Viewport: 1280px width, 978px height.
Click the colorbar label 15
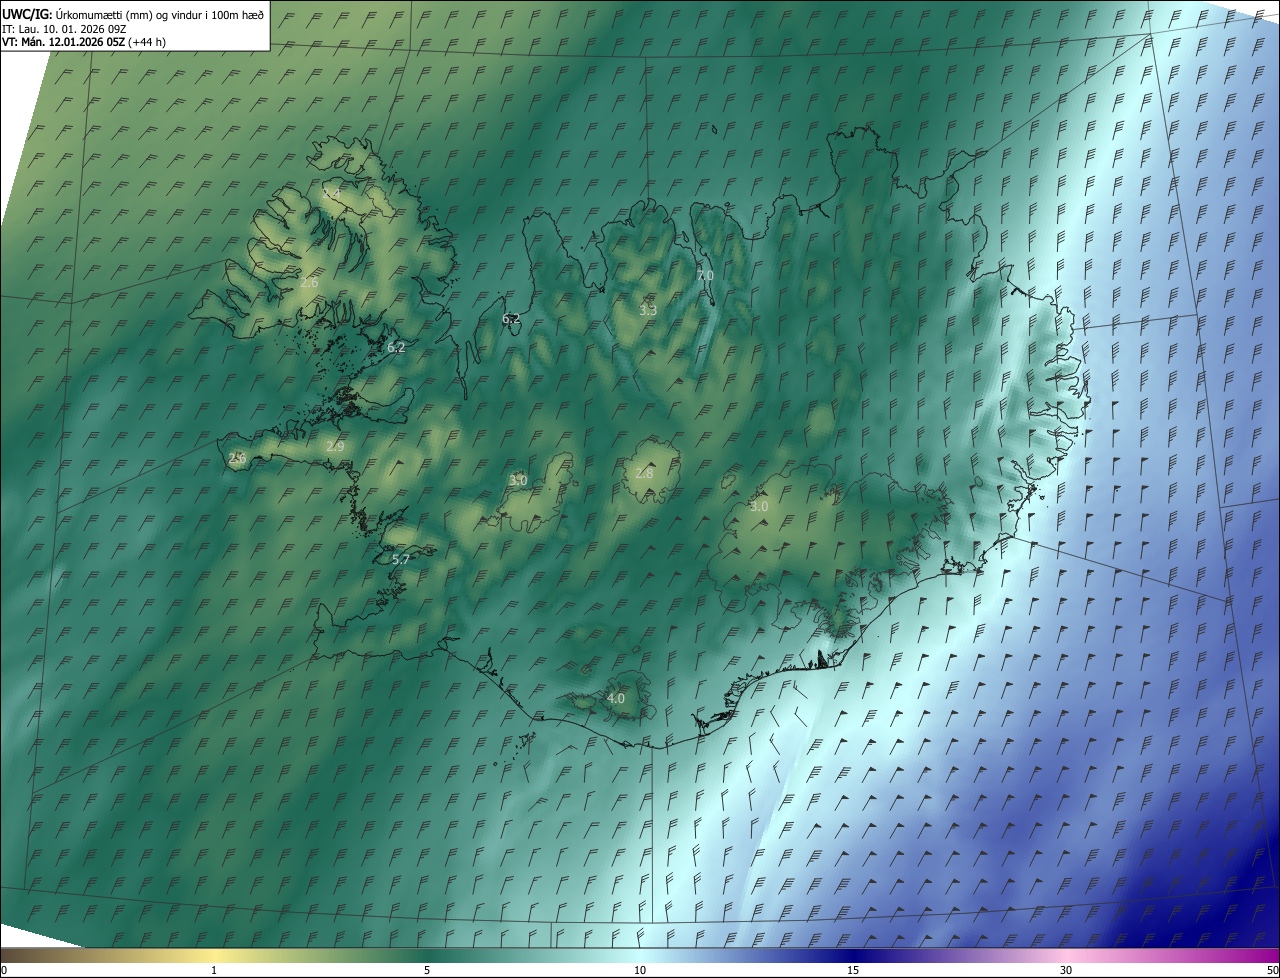point(853,970)
